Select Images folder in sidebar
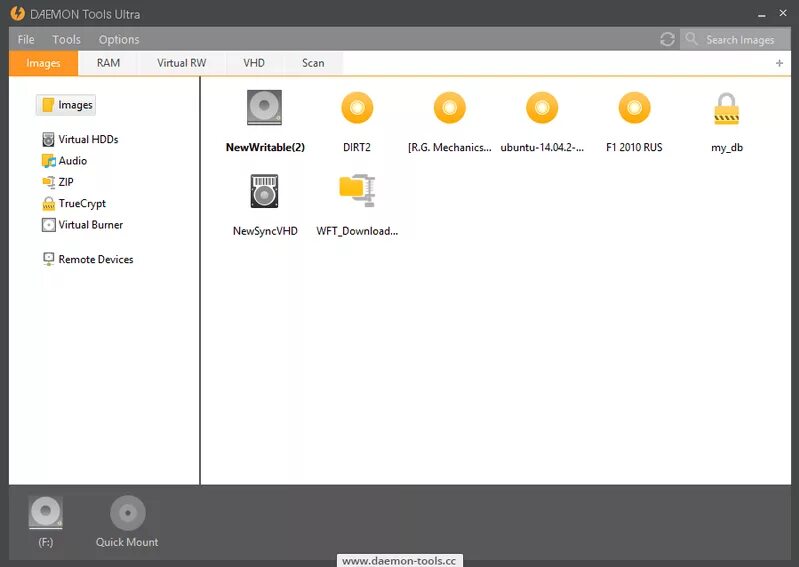The image size is (799, 567). pos(66,105)
